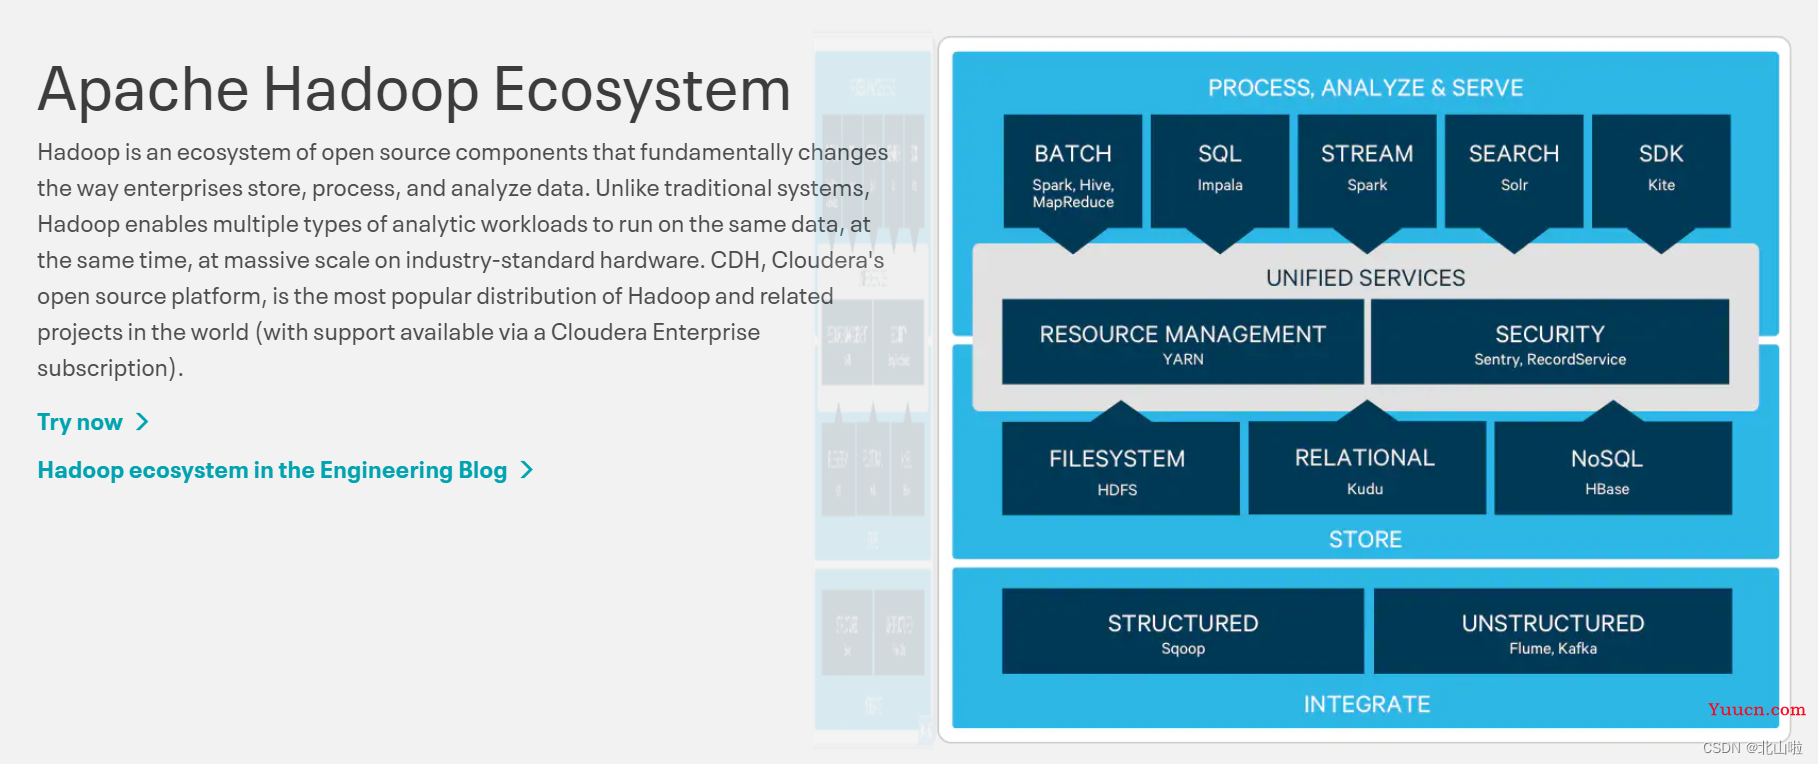Click the INTEGRATE label
This screenshot has width=1818, height=764.
(x=1367, y=704)
